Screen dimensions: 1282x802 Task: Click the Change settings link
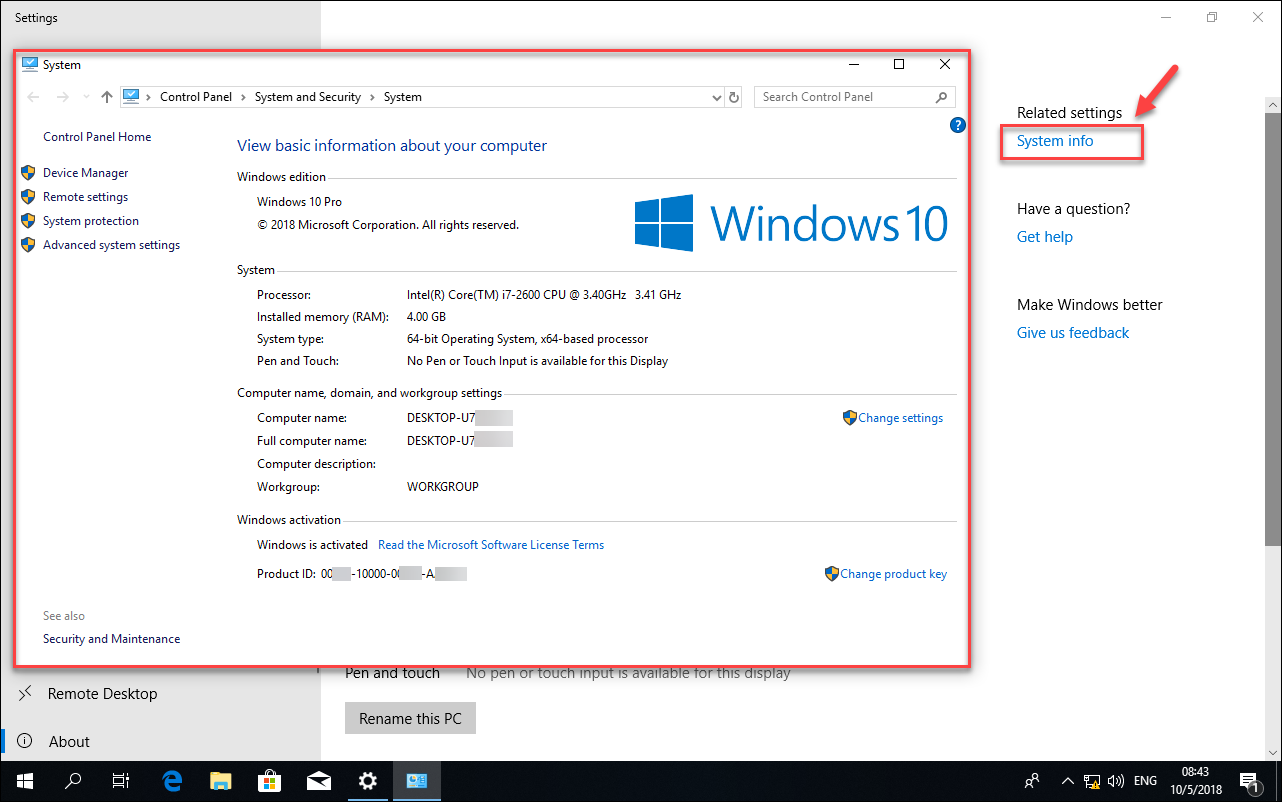pyautogui.click(x=900, y=418)
